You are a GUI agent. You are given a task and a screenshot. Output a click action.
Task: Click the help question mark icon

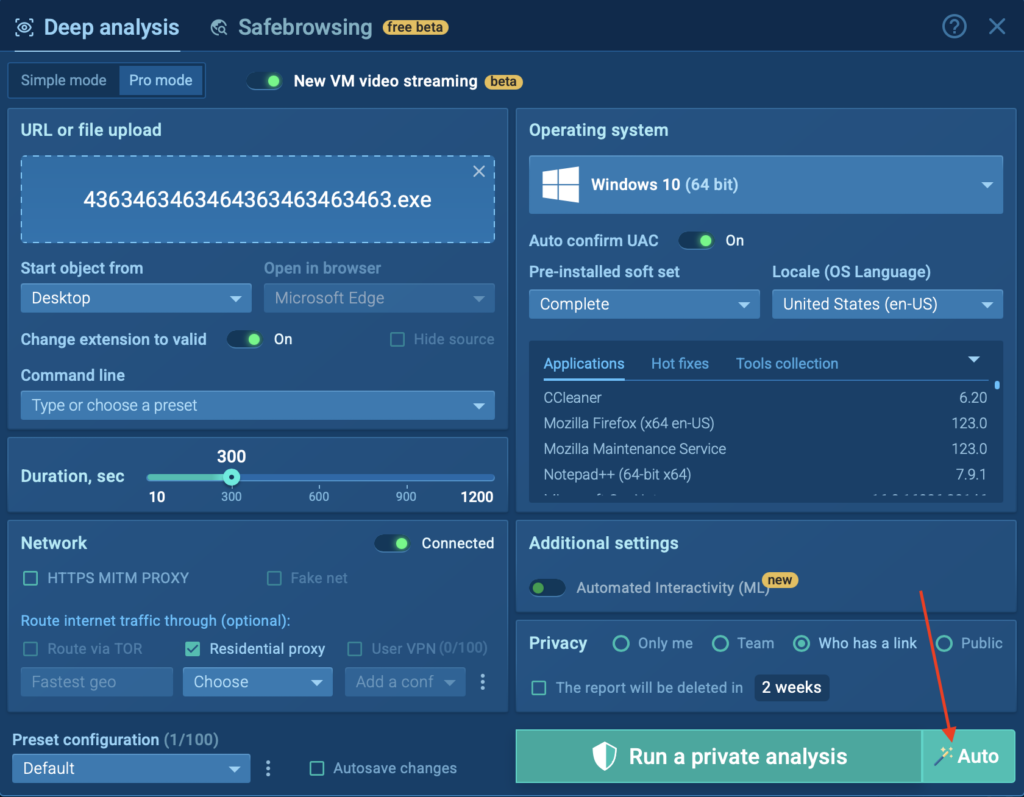click(x=955, y=27)
